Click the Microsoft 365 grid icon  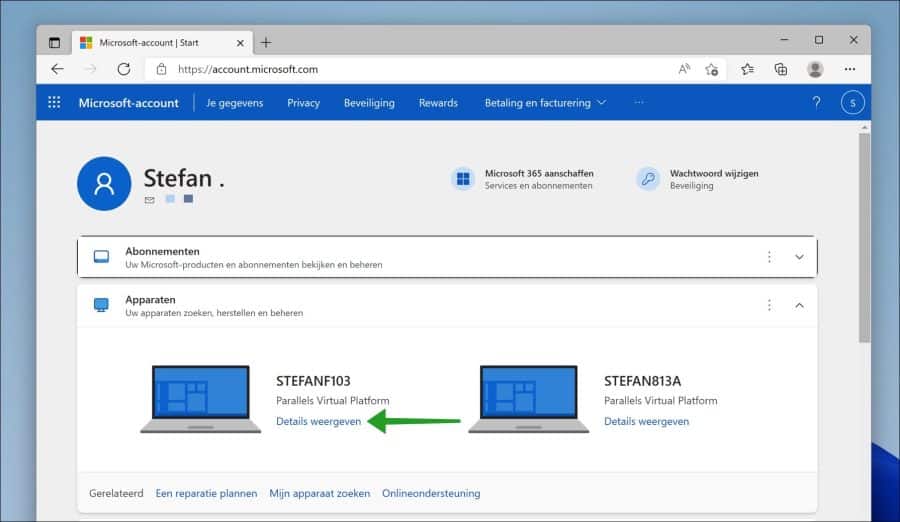[x=463, y=179]
